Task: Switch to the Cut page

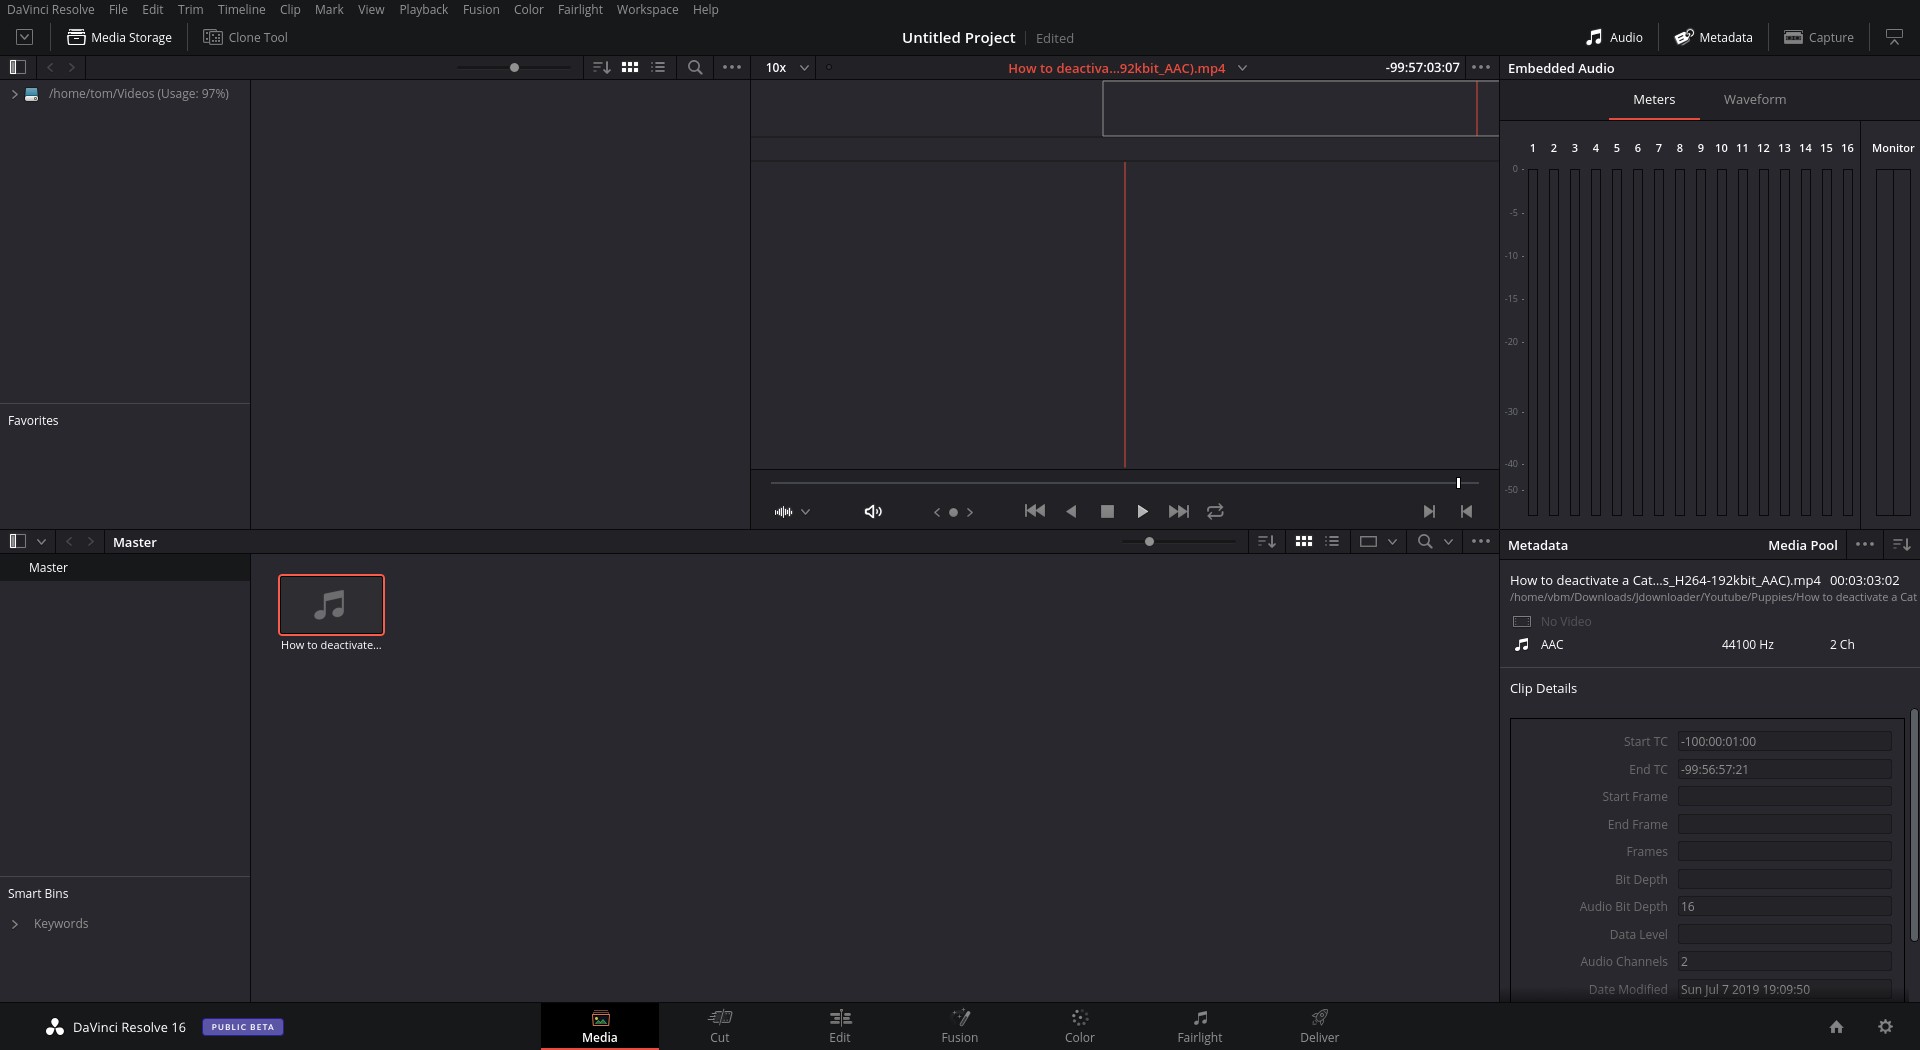Action: click(720, 1026)
